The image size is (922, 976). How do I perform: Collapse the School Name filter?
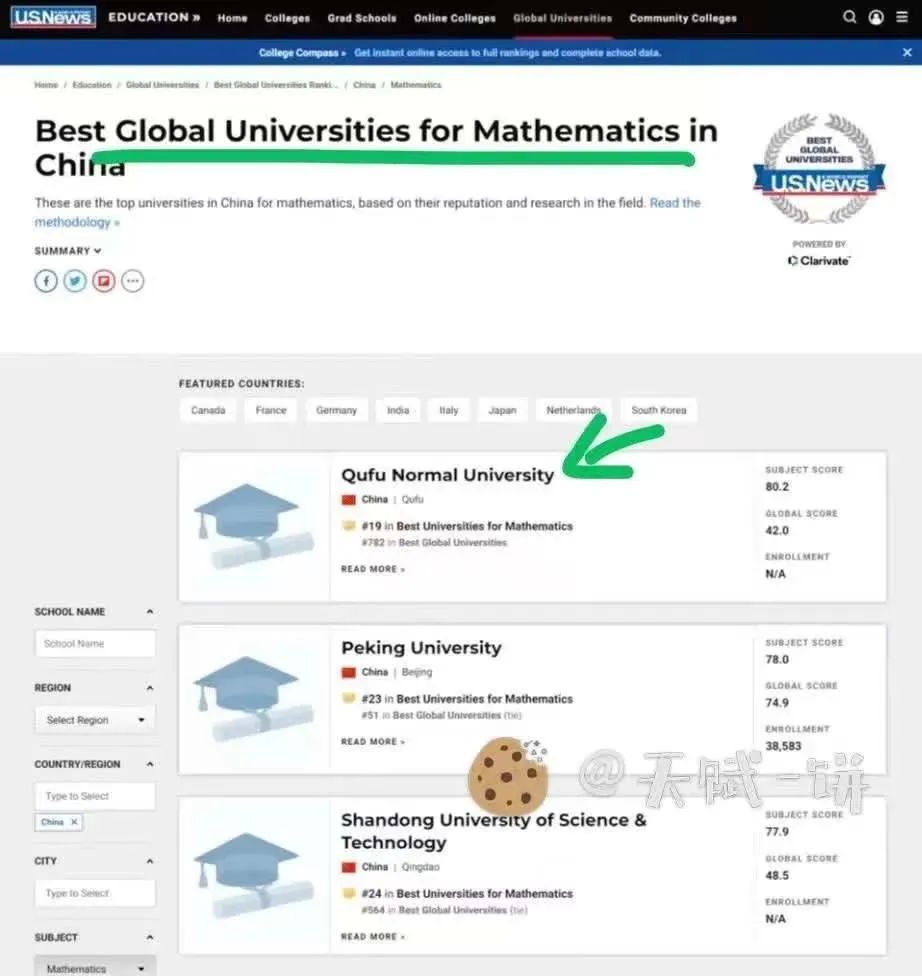(x=150, y=612)
